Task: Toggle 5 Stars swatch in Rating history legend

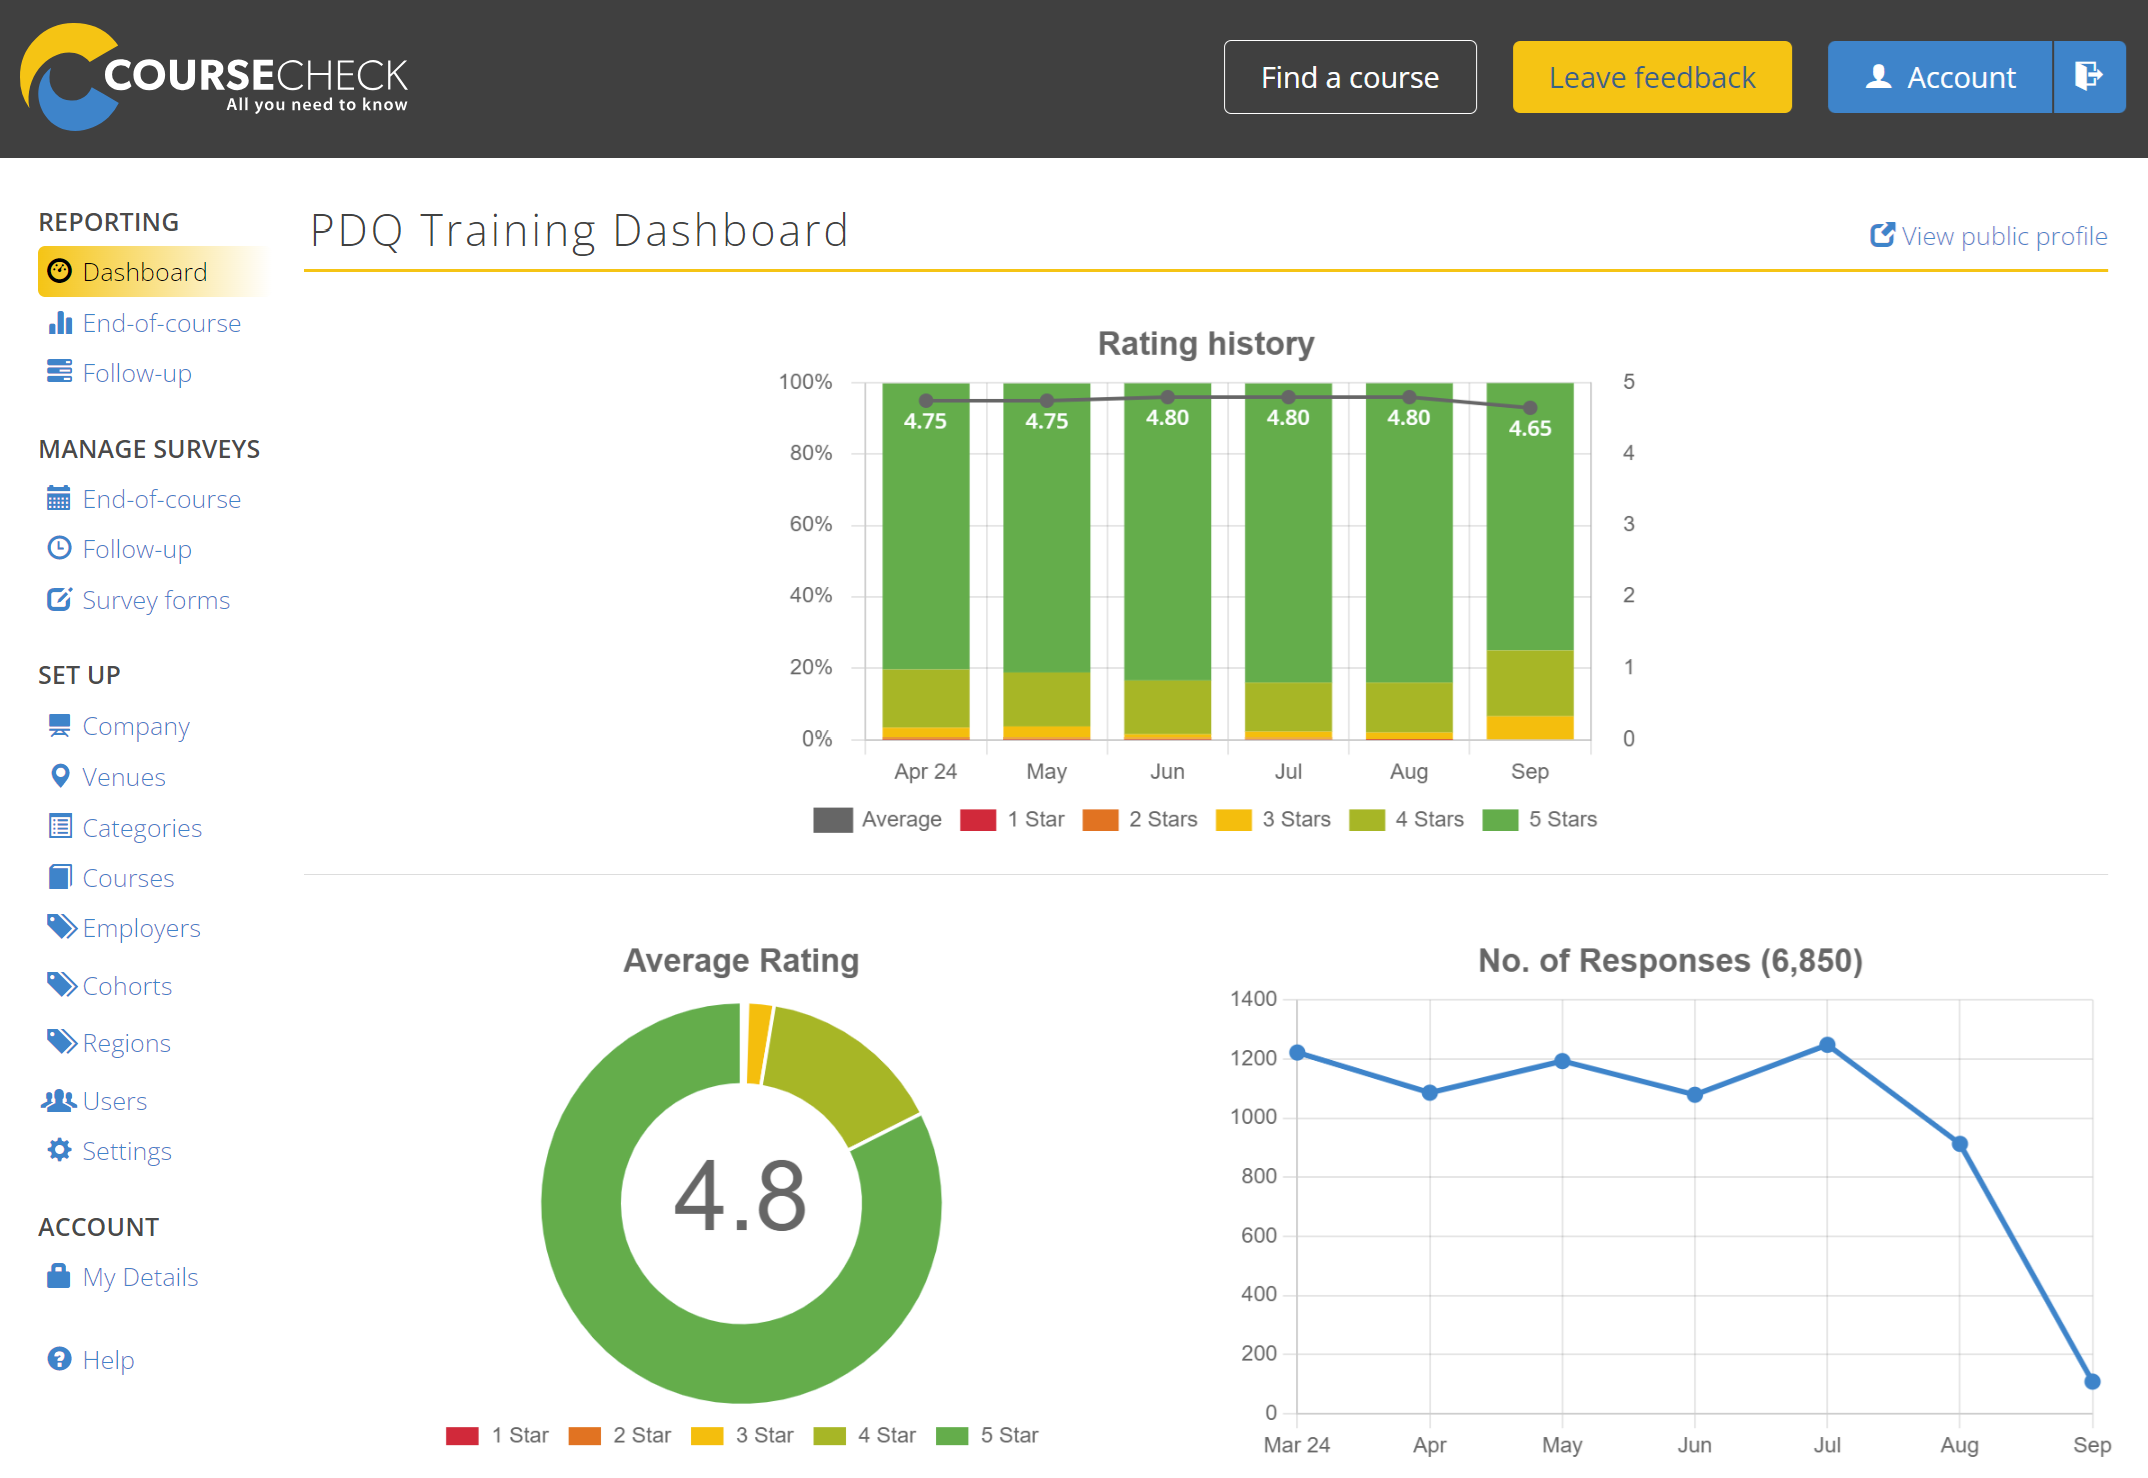Action: point(1500,820)
